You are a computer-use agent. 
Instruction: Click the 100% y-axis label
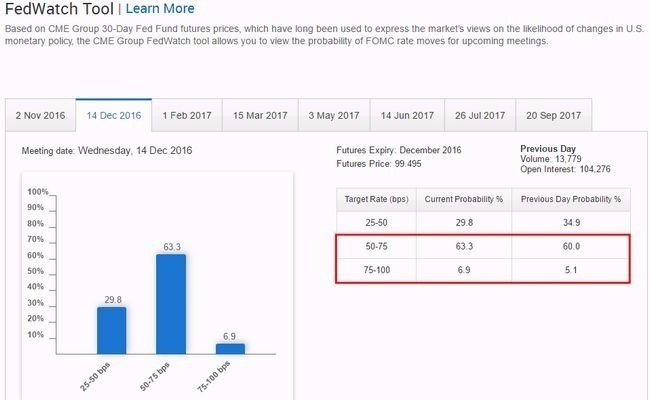38,192
